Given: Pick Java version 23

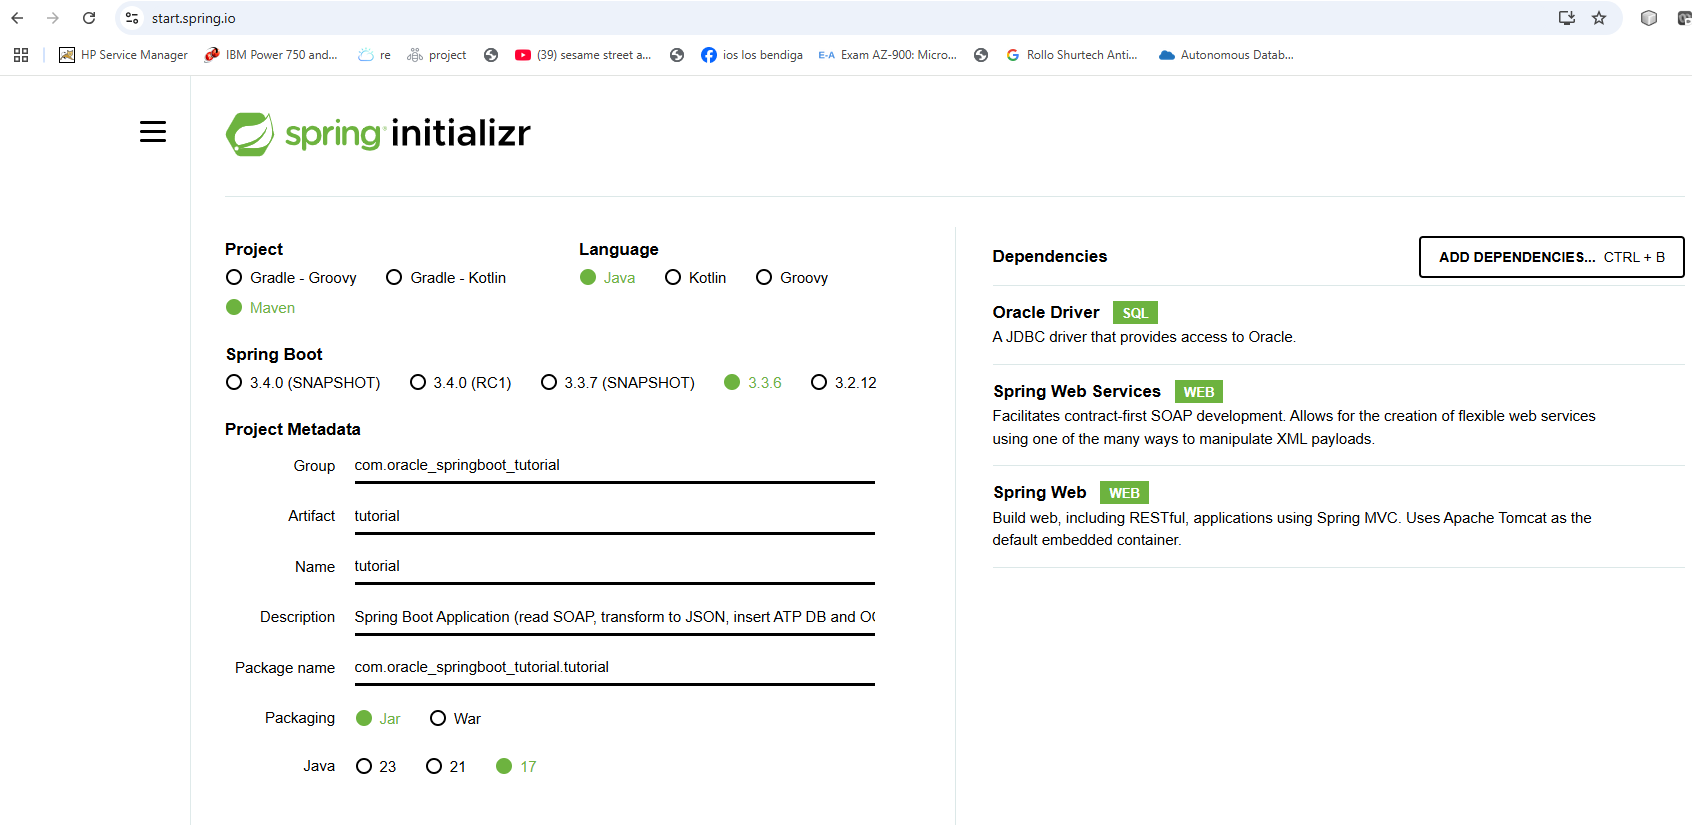Looking at the screenshot, I should coord(376,767).
